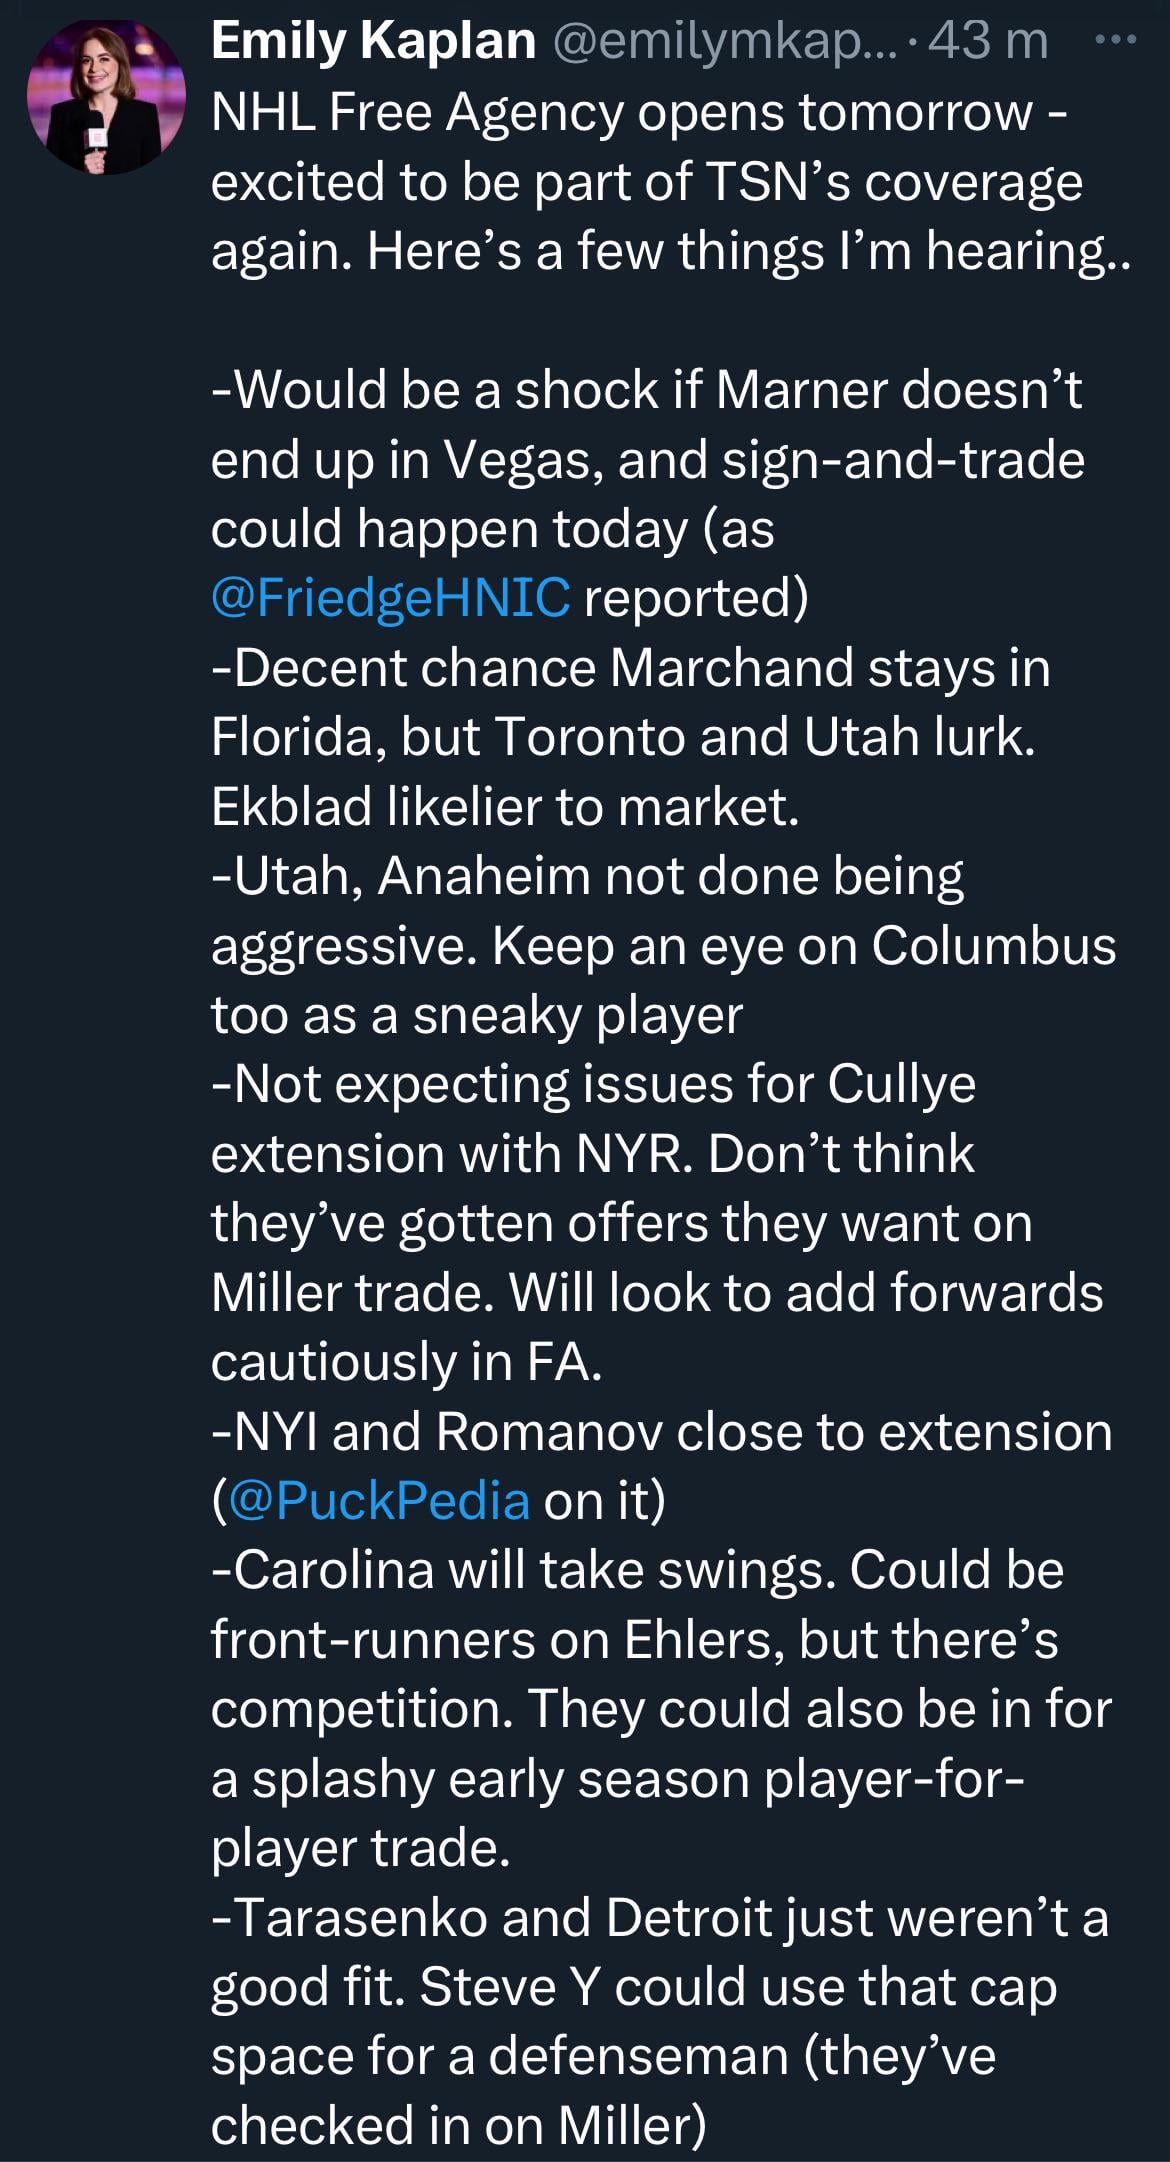This screenshot has height=2162, width=1170.
Task: Open the Emily Kaplan display name link
Action: point(373,42)
